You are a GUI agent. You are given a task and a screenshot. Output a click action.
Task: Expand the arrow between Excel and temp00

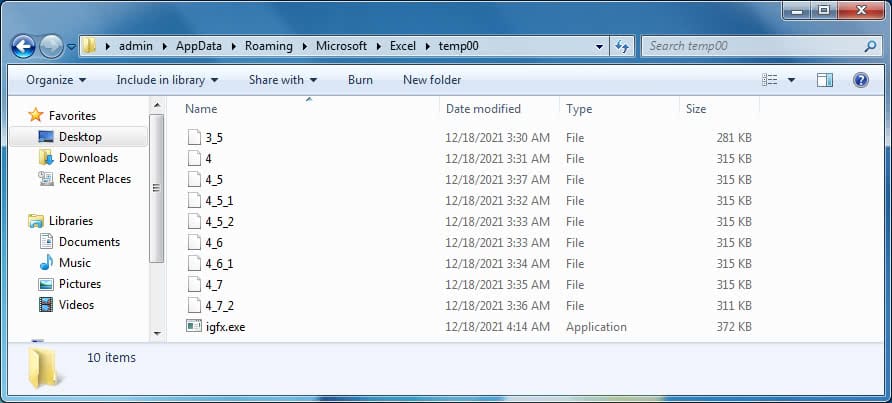428,47
